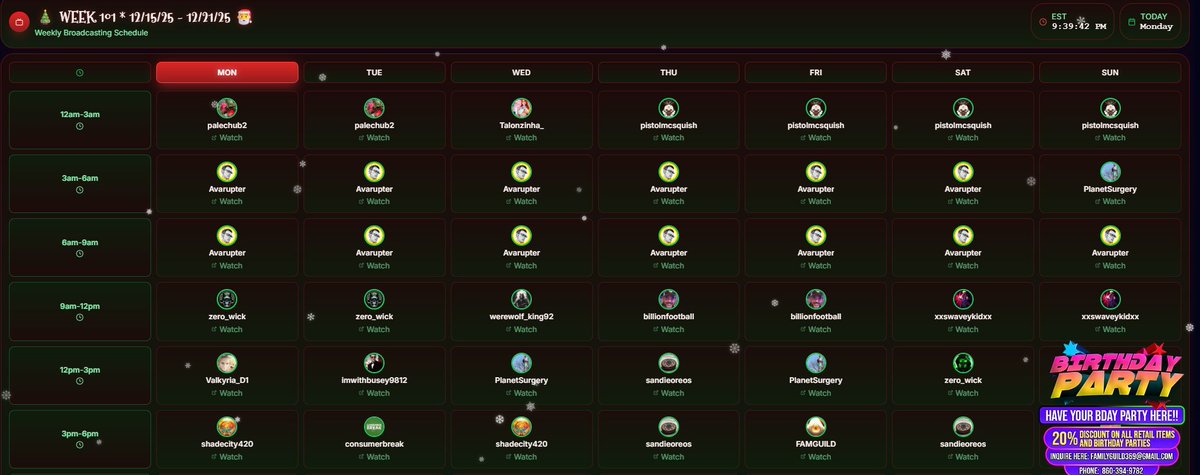1200x475 pixels.
Task: Click the pistolmcsquish name in Saturday 12am-3am
Action: tap(962, 125)
